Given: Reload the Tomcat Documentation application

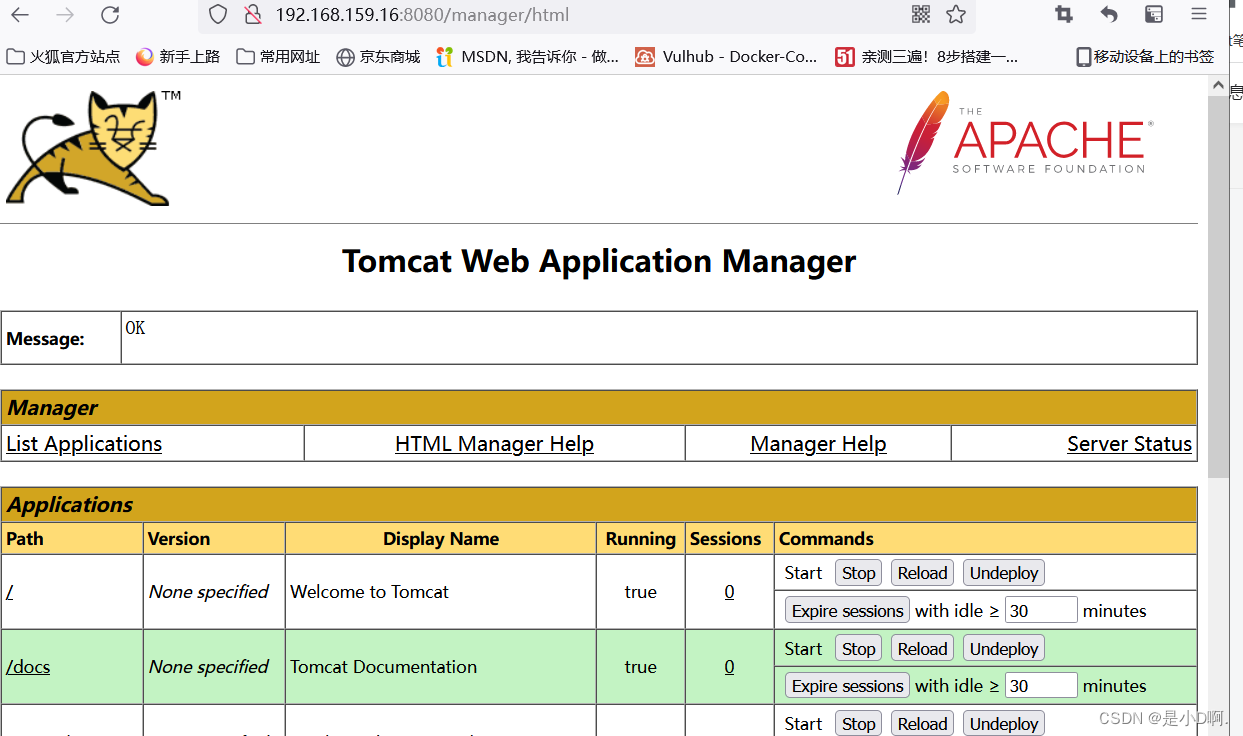Looking at the screenshot, I should [x=922, y=649].
